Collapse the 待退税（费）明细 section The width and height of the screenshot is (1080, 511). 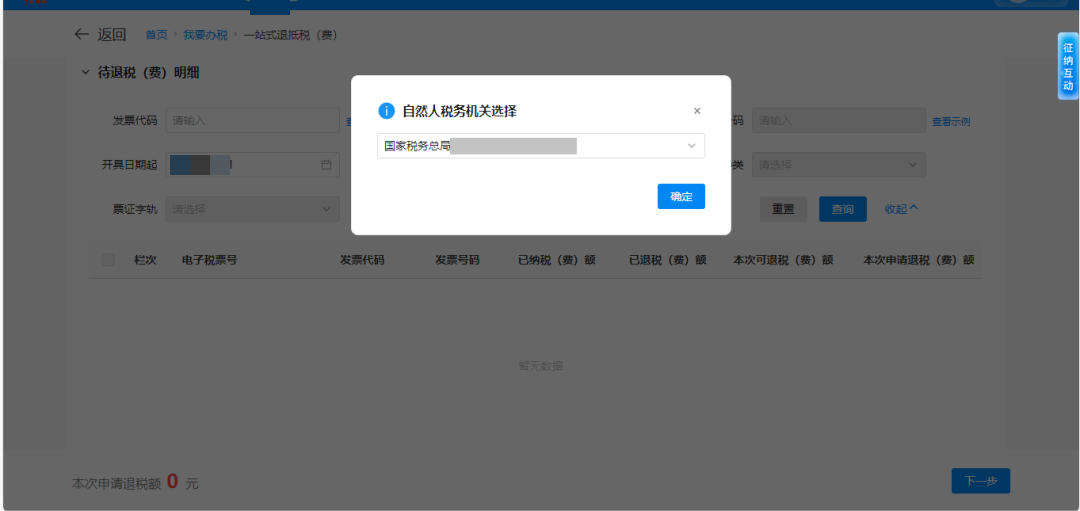tap(85, 72)
